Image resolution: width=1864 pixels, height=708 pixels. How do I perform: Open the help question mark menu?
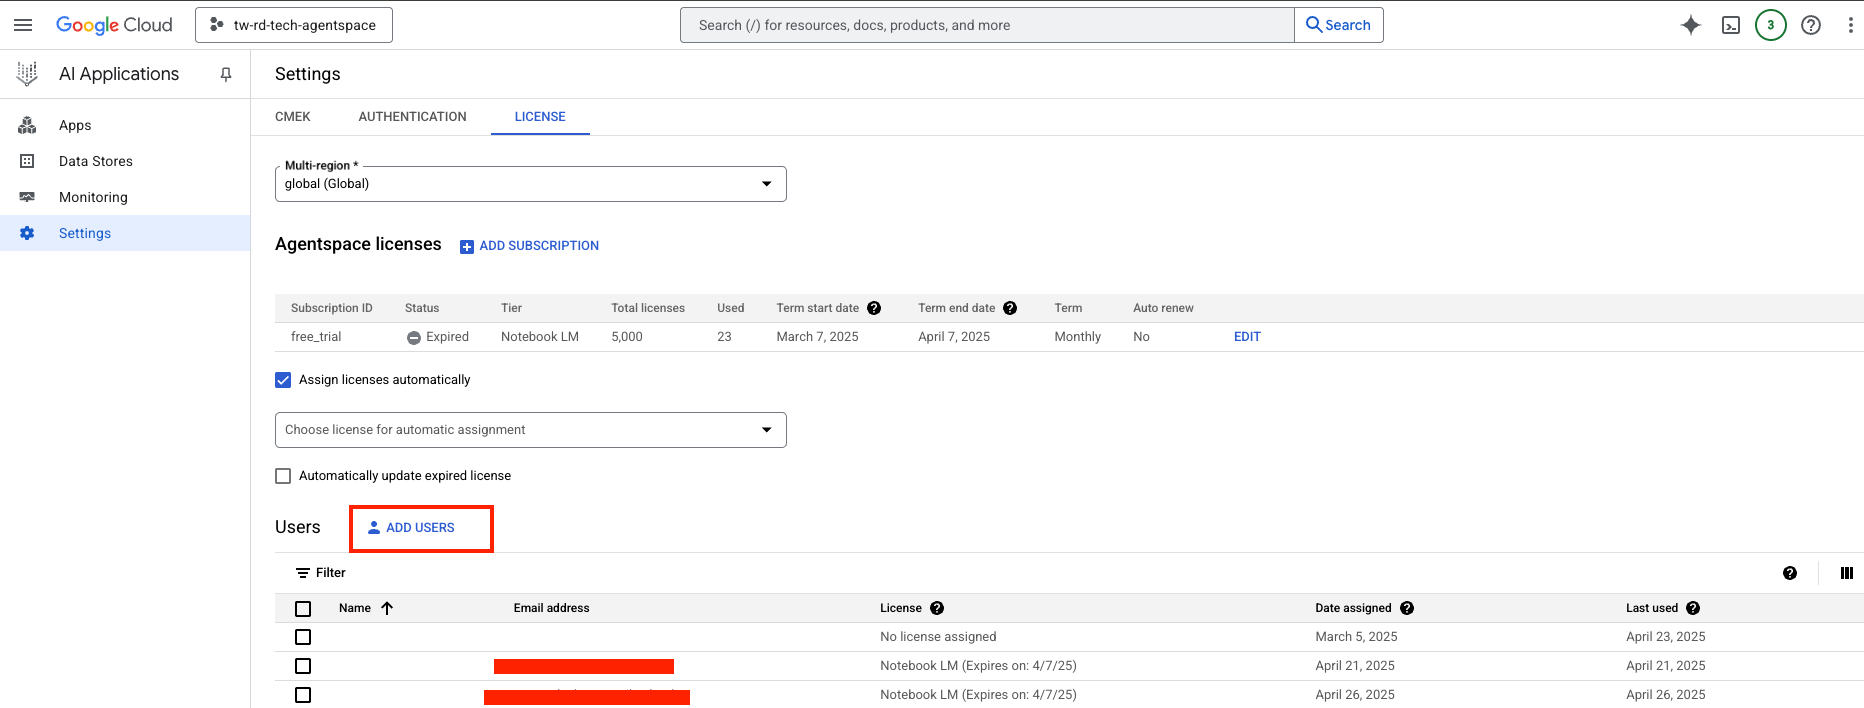pyautogui.click(x=1810, y=25)
